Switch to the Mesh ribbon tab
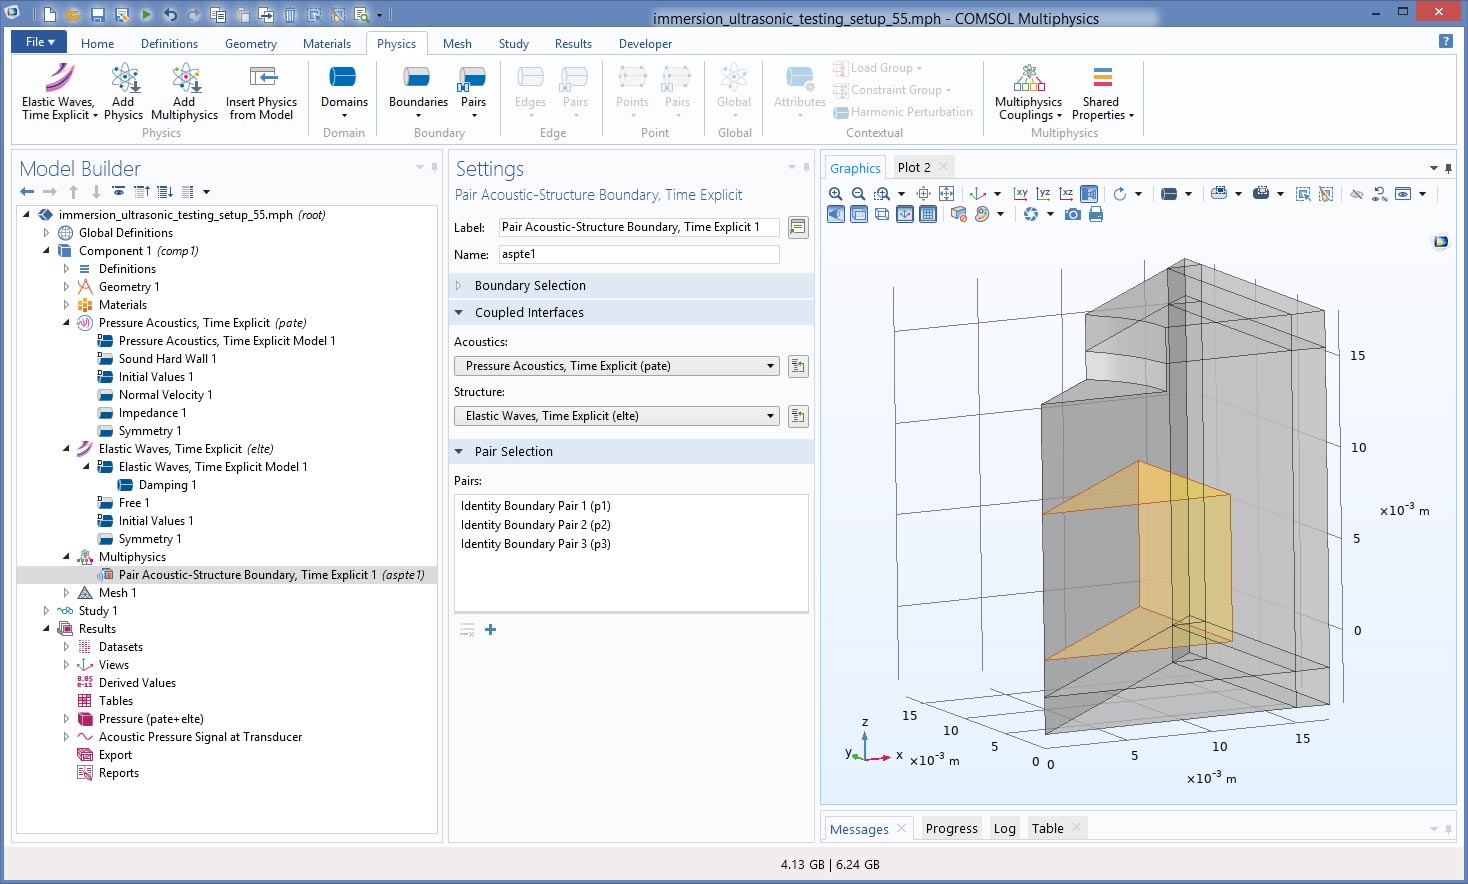 457,44
